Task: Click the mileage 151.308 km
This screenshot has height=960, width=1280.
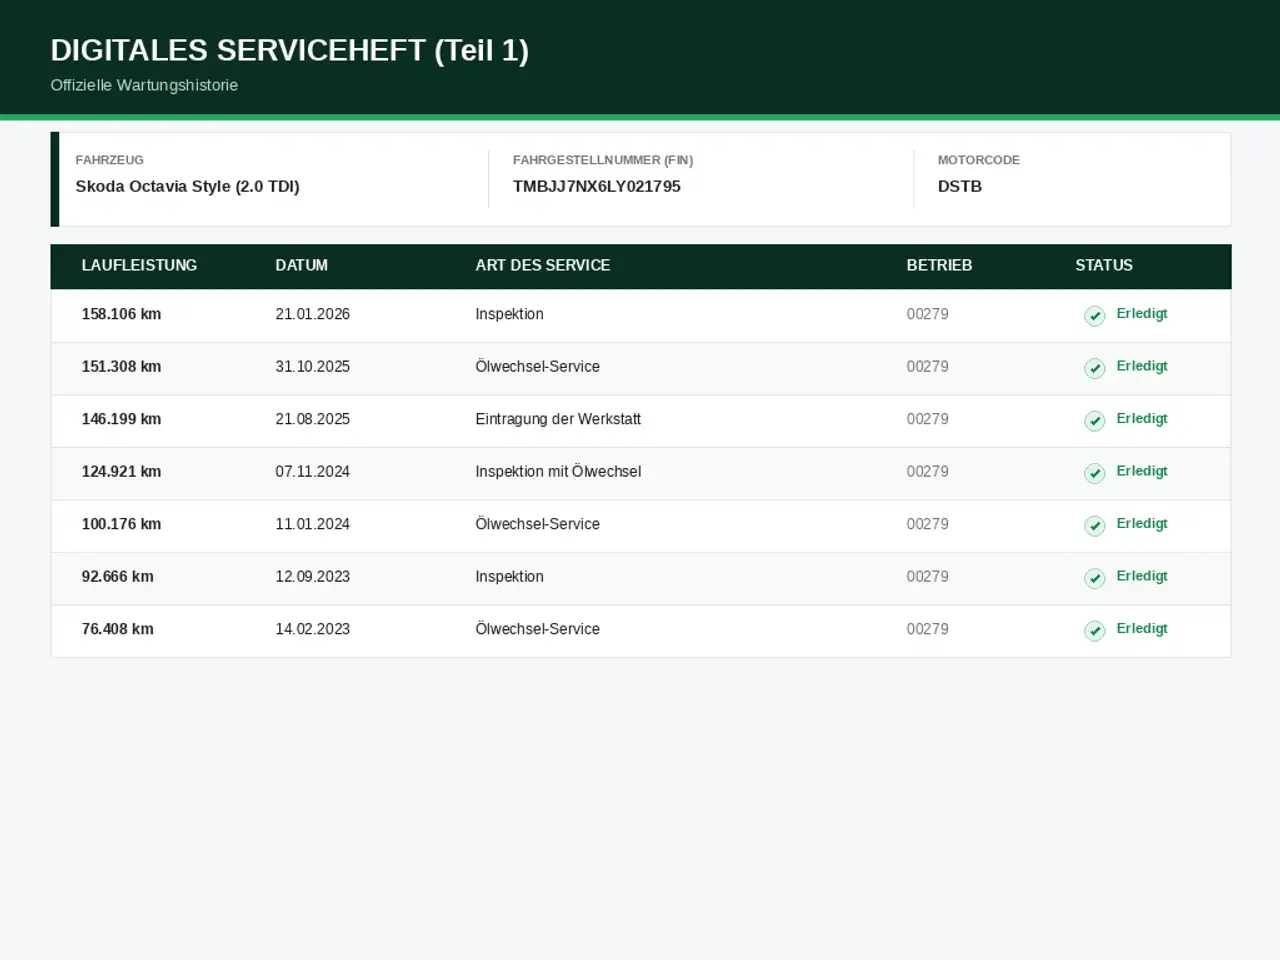Action: (121, 367)
